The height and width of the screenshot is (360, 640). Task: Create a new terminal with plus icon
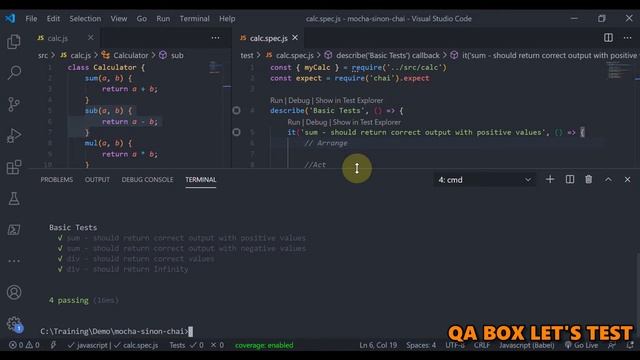click(x=550, y=179)
